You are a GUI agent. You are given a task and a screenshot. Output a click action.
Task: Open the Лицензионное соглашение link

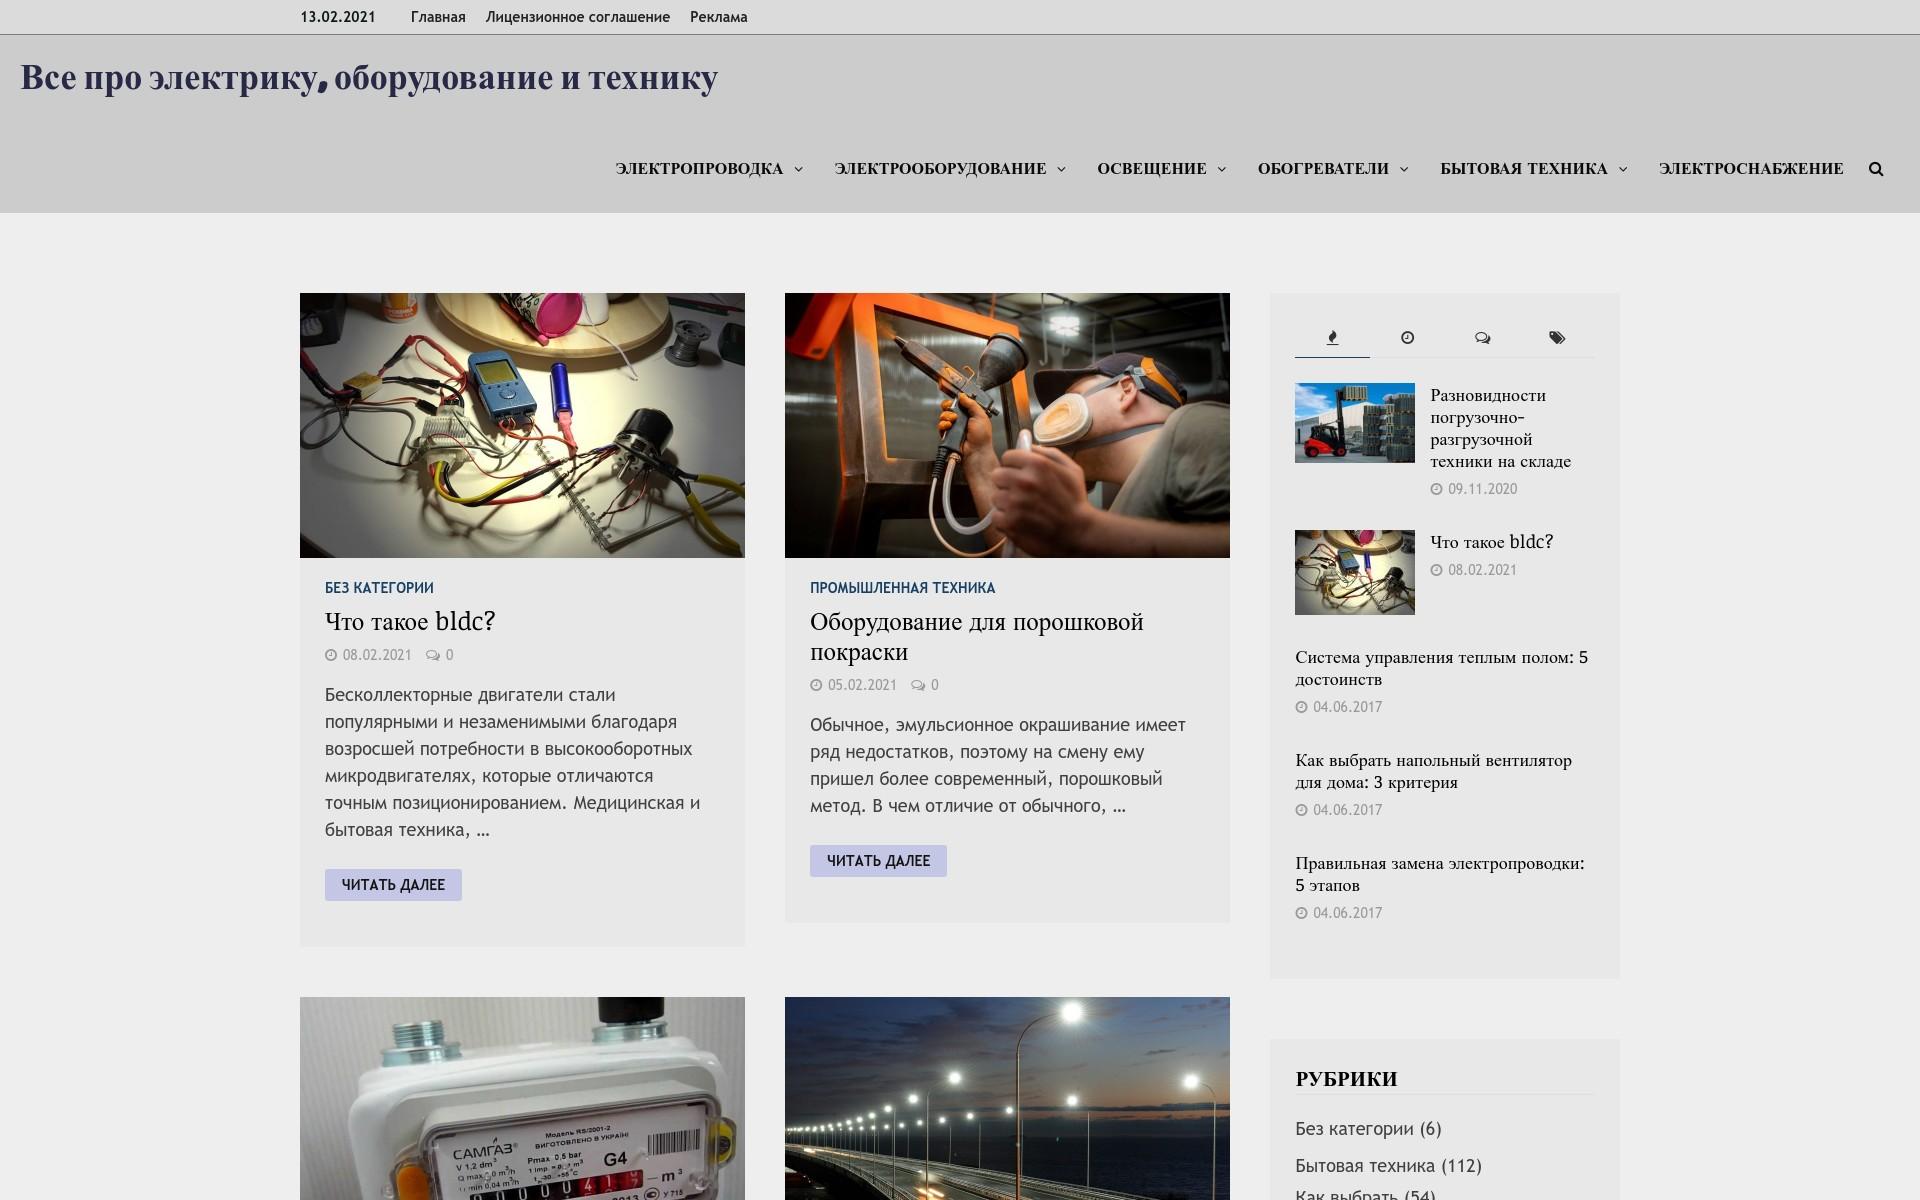[577, 17]
